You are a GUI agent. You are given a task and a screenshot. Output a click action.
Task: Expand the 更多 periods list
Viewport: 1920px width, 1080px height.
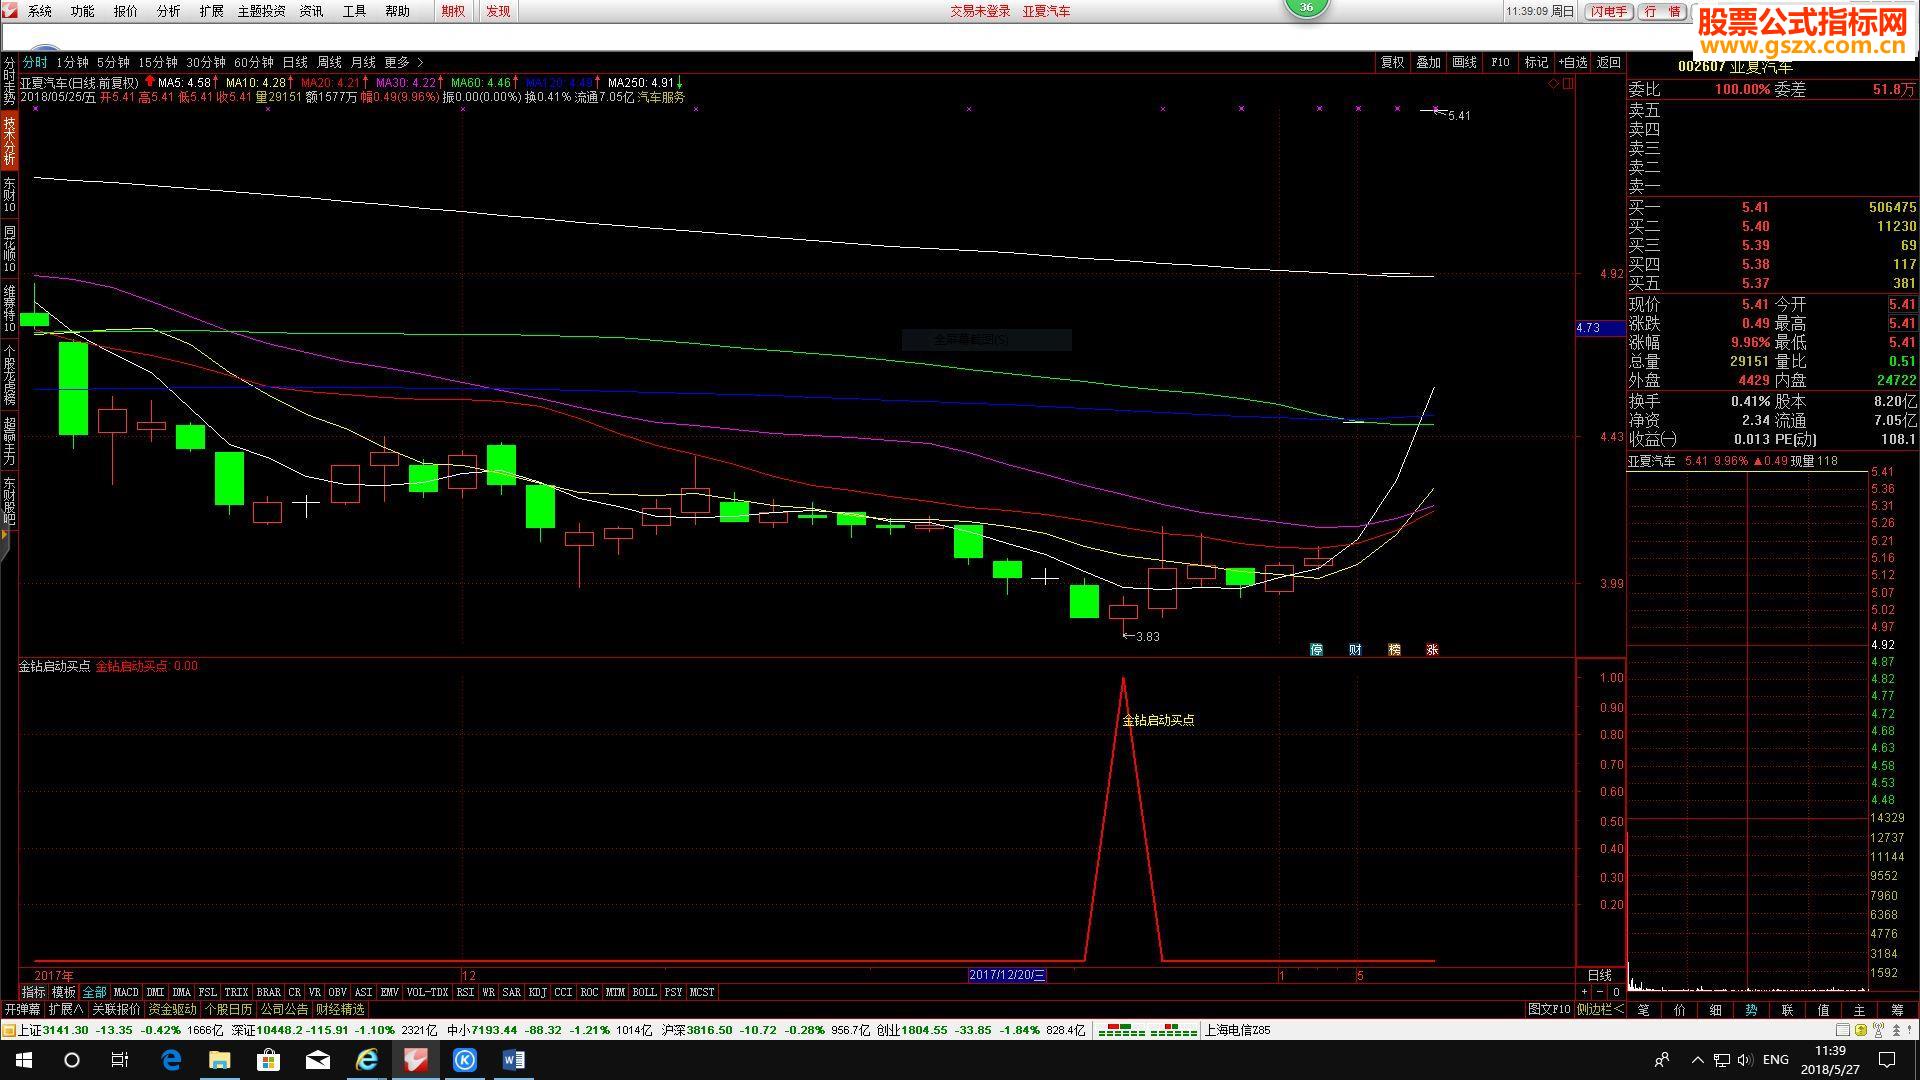[x=403, y=62]
